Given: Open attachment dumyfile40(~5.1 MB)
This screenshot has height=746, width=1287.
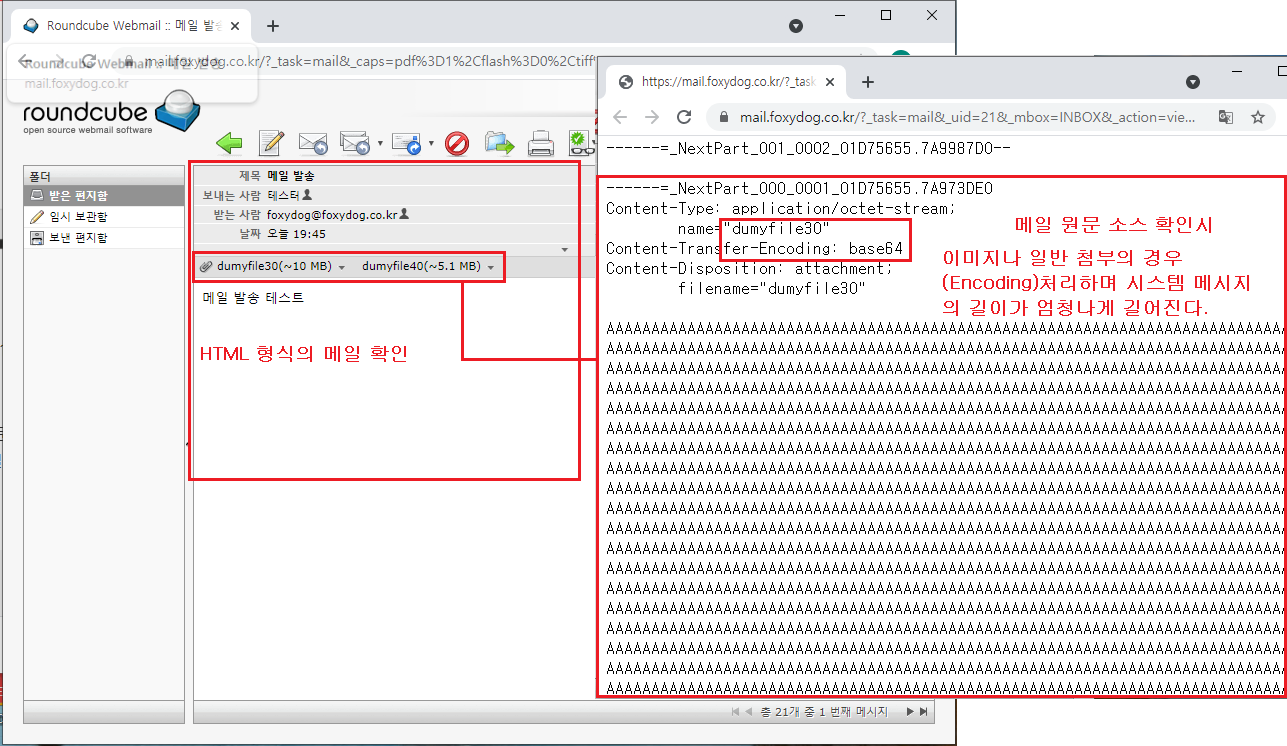Looking at the screenshot, I should 421,267.
